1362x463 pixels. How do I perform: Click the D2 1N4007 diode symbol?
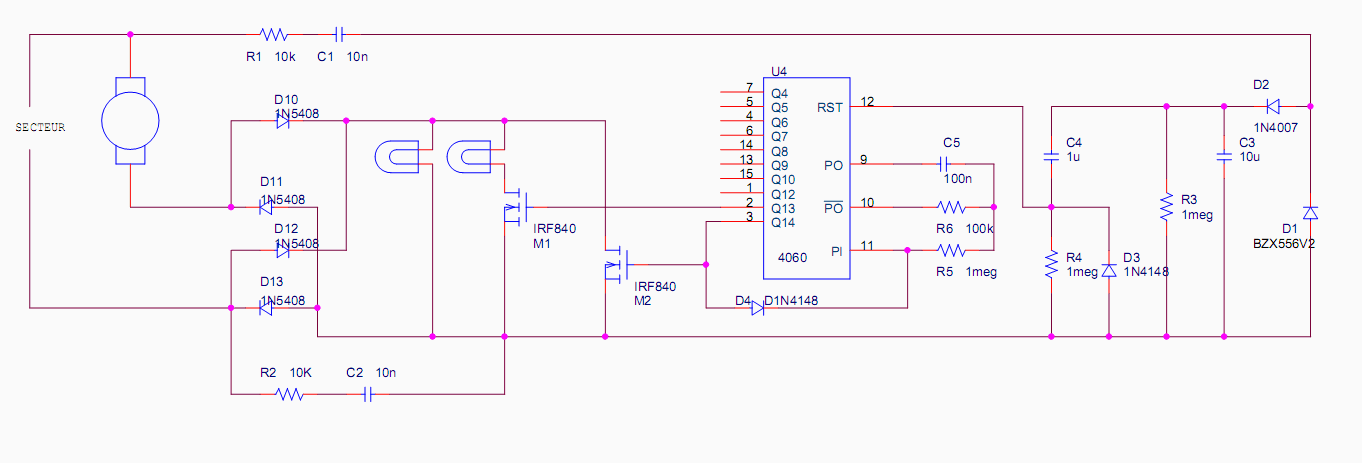(1273, 105)
